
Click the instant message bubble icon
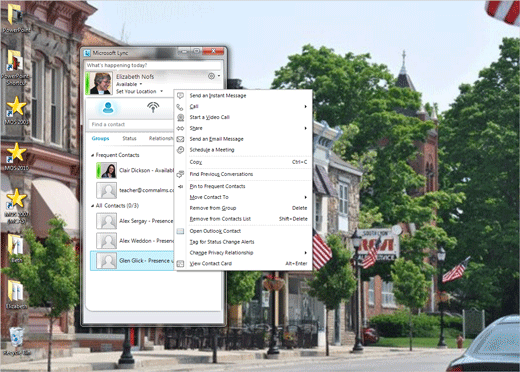pos(180,96)
